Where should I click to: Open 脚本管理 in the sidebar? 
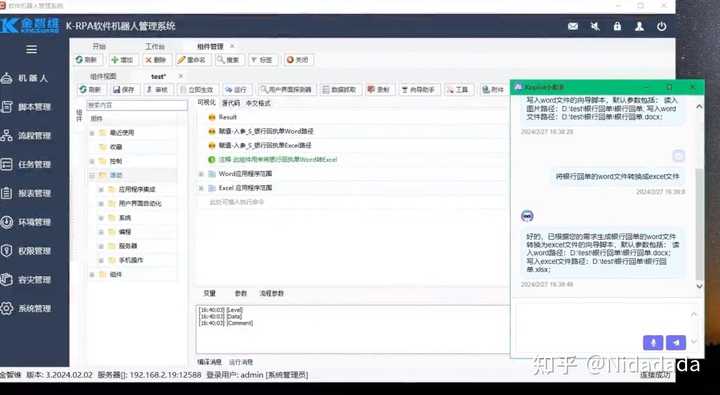tap(26, 107)
